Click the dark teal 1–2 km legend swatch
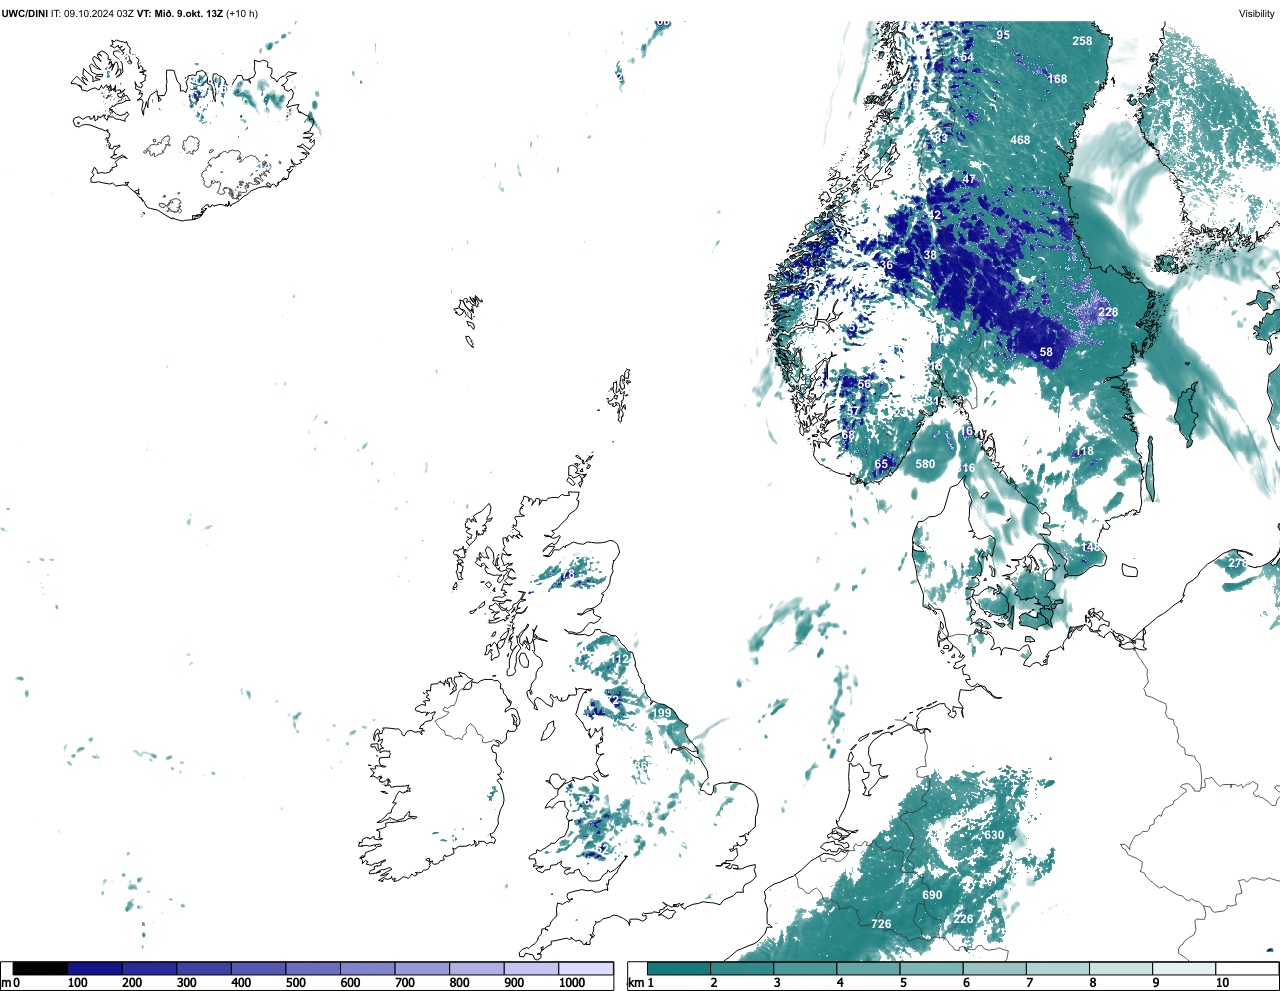This screenshot has width=1280, height=991. pyautogui.click(x=679, y=968)
